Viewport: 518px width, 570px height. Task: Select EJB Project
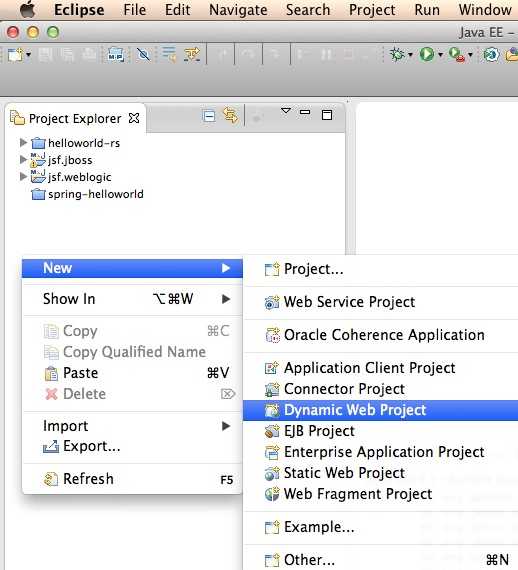pyautogui.click(x=381, y=431)
